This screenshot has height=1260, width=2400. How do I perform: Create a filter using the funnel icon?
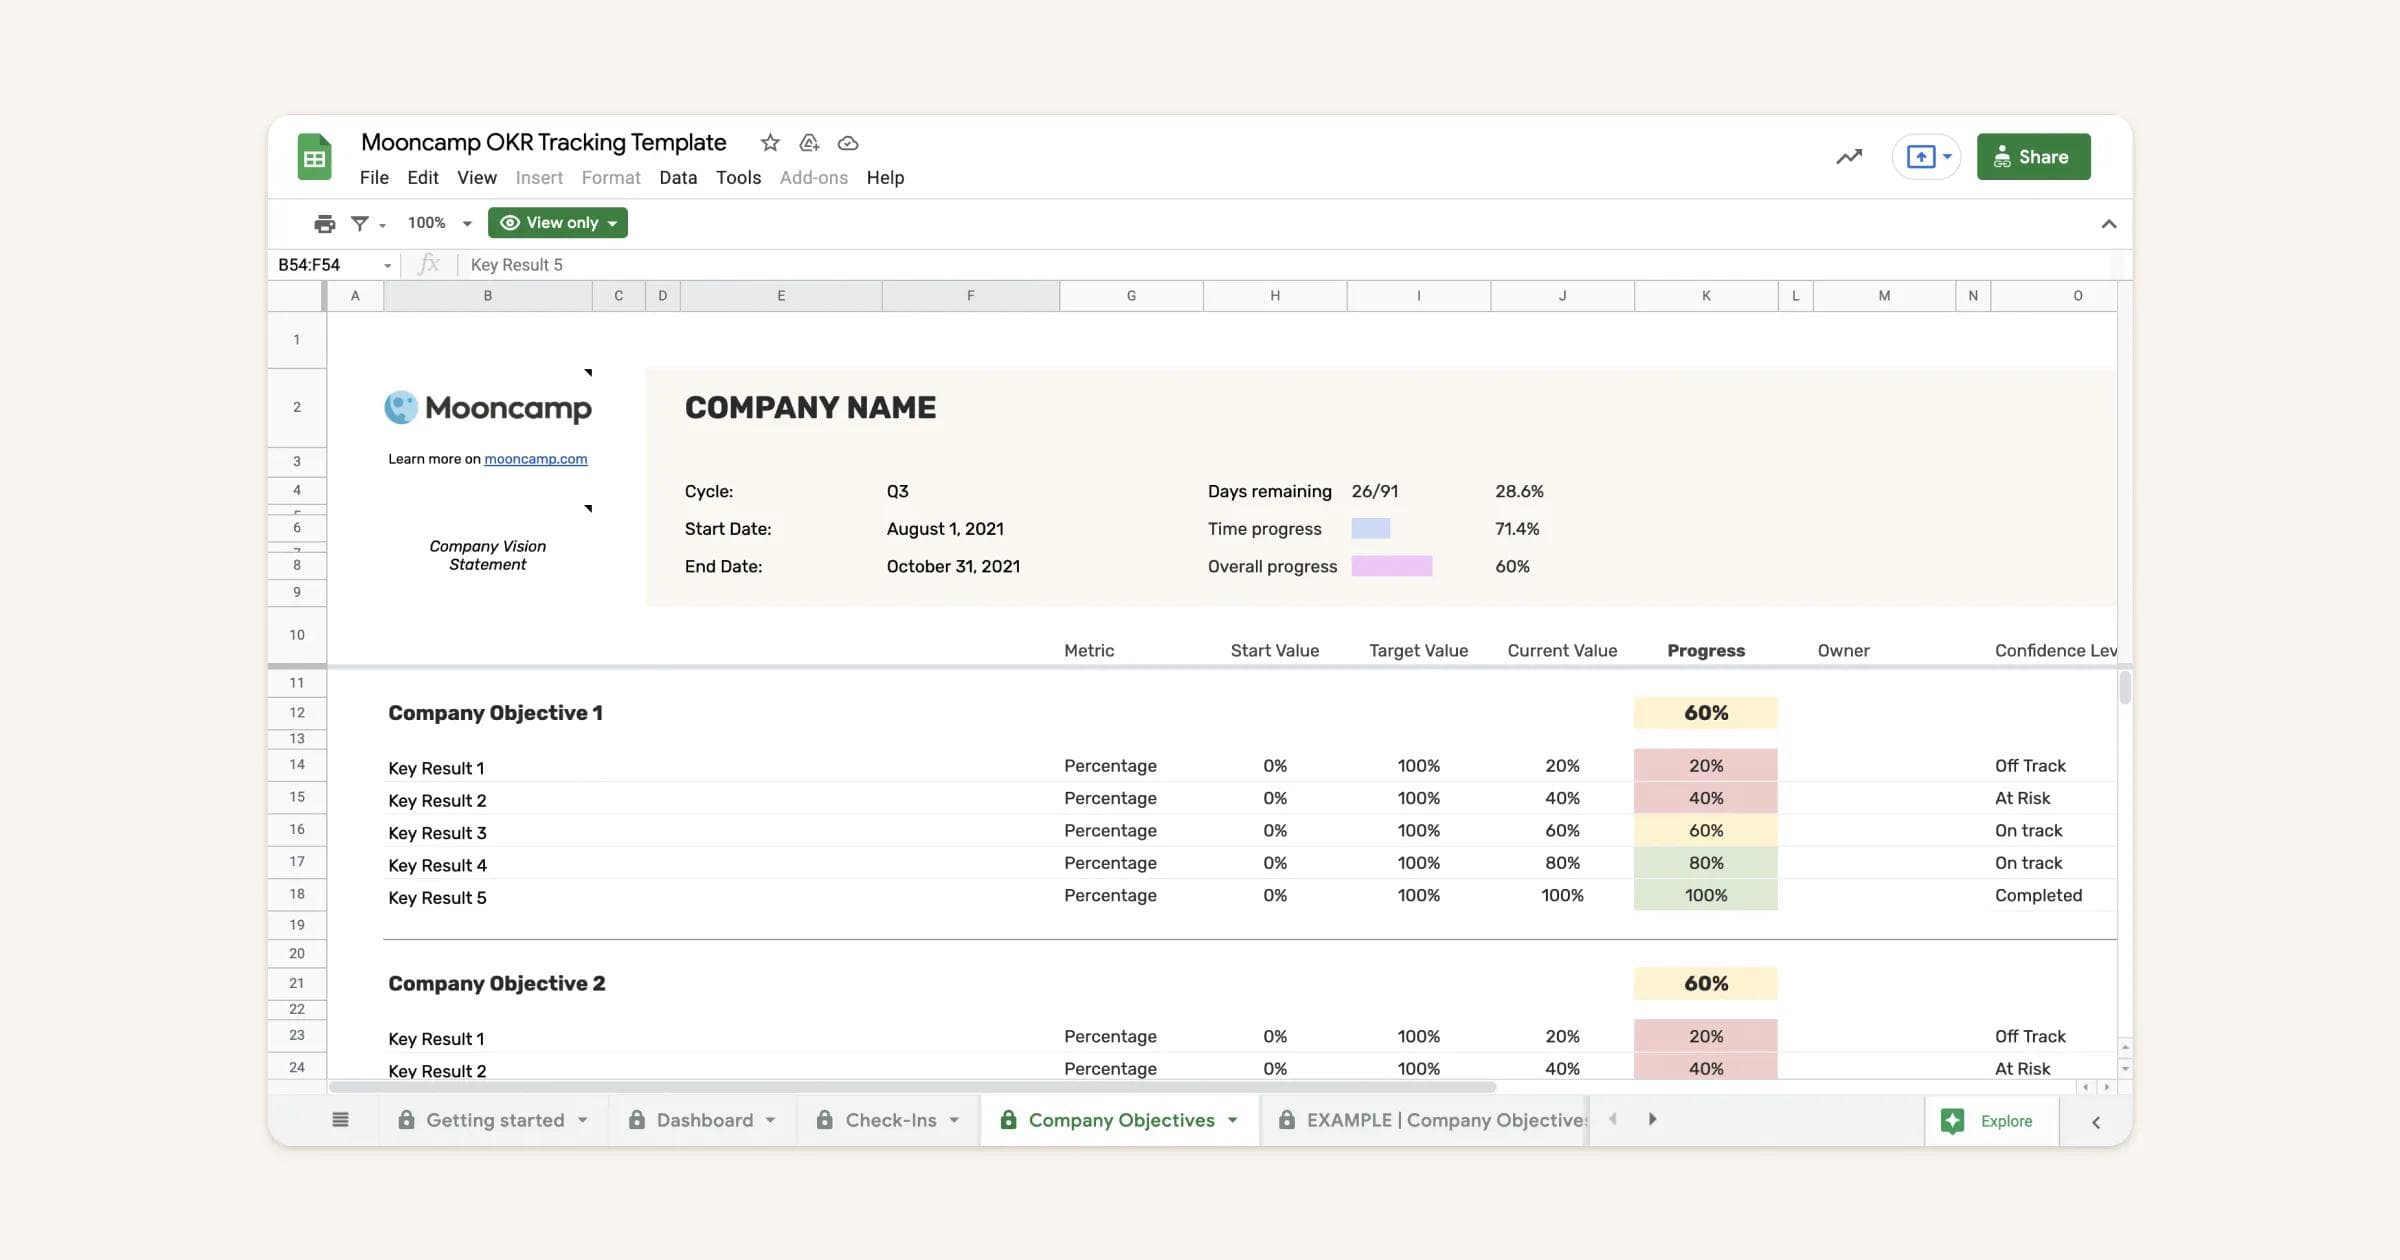coord(360,223)
